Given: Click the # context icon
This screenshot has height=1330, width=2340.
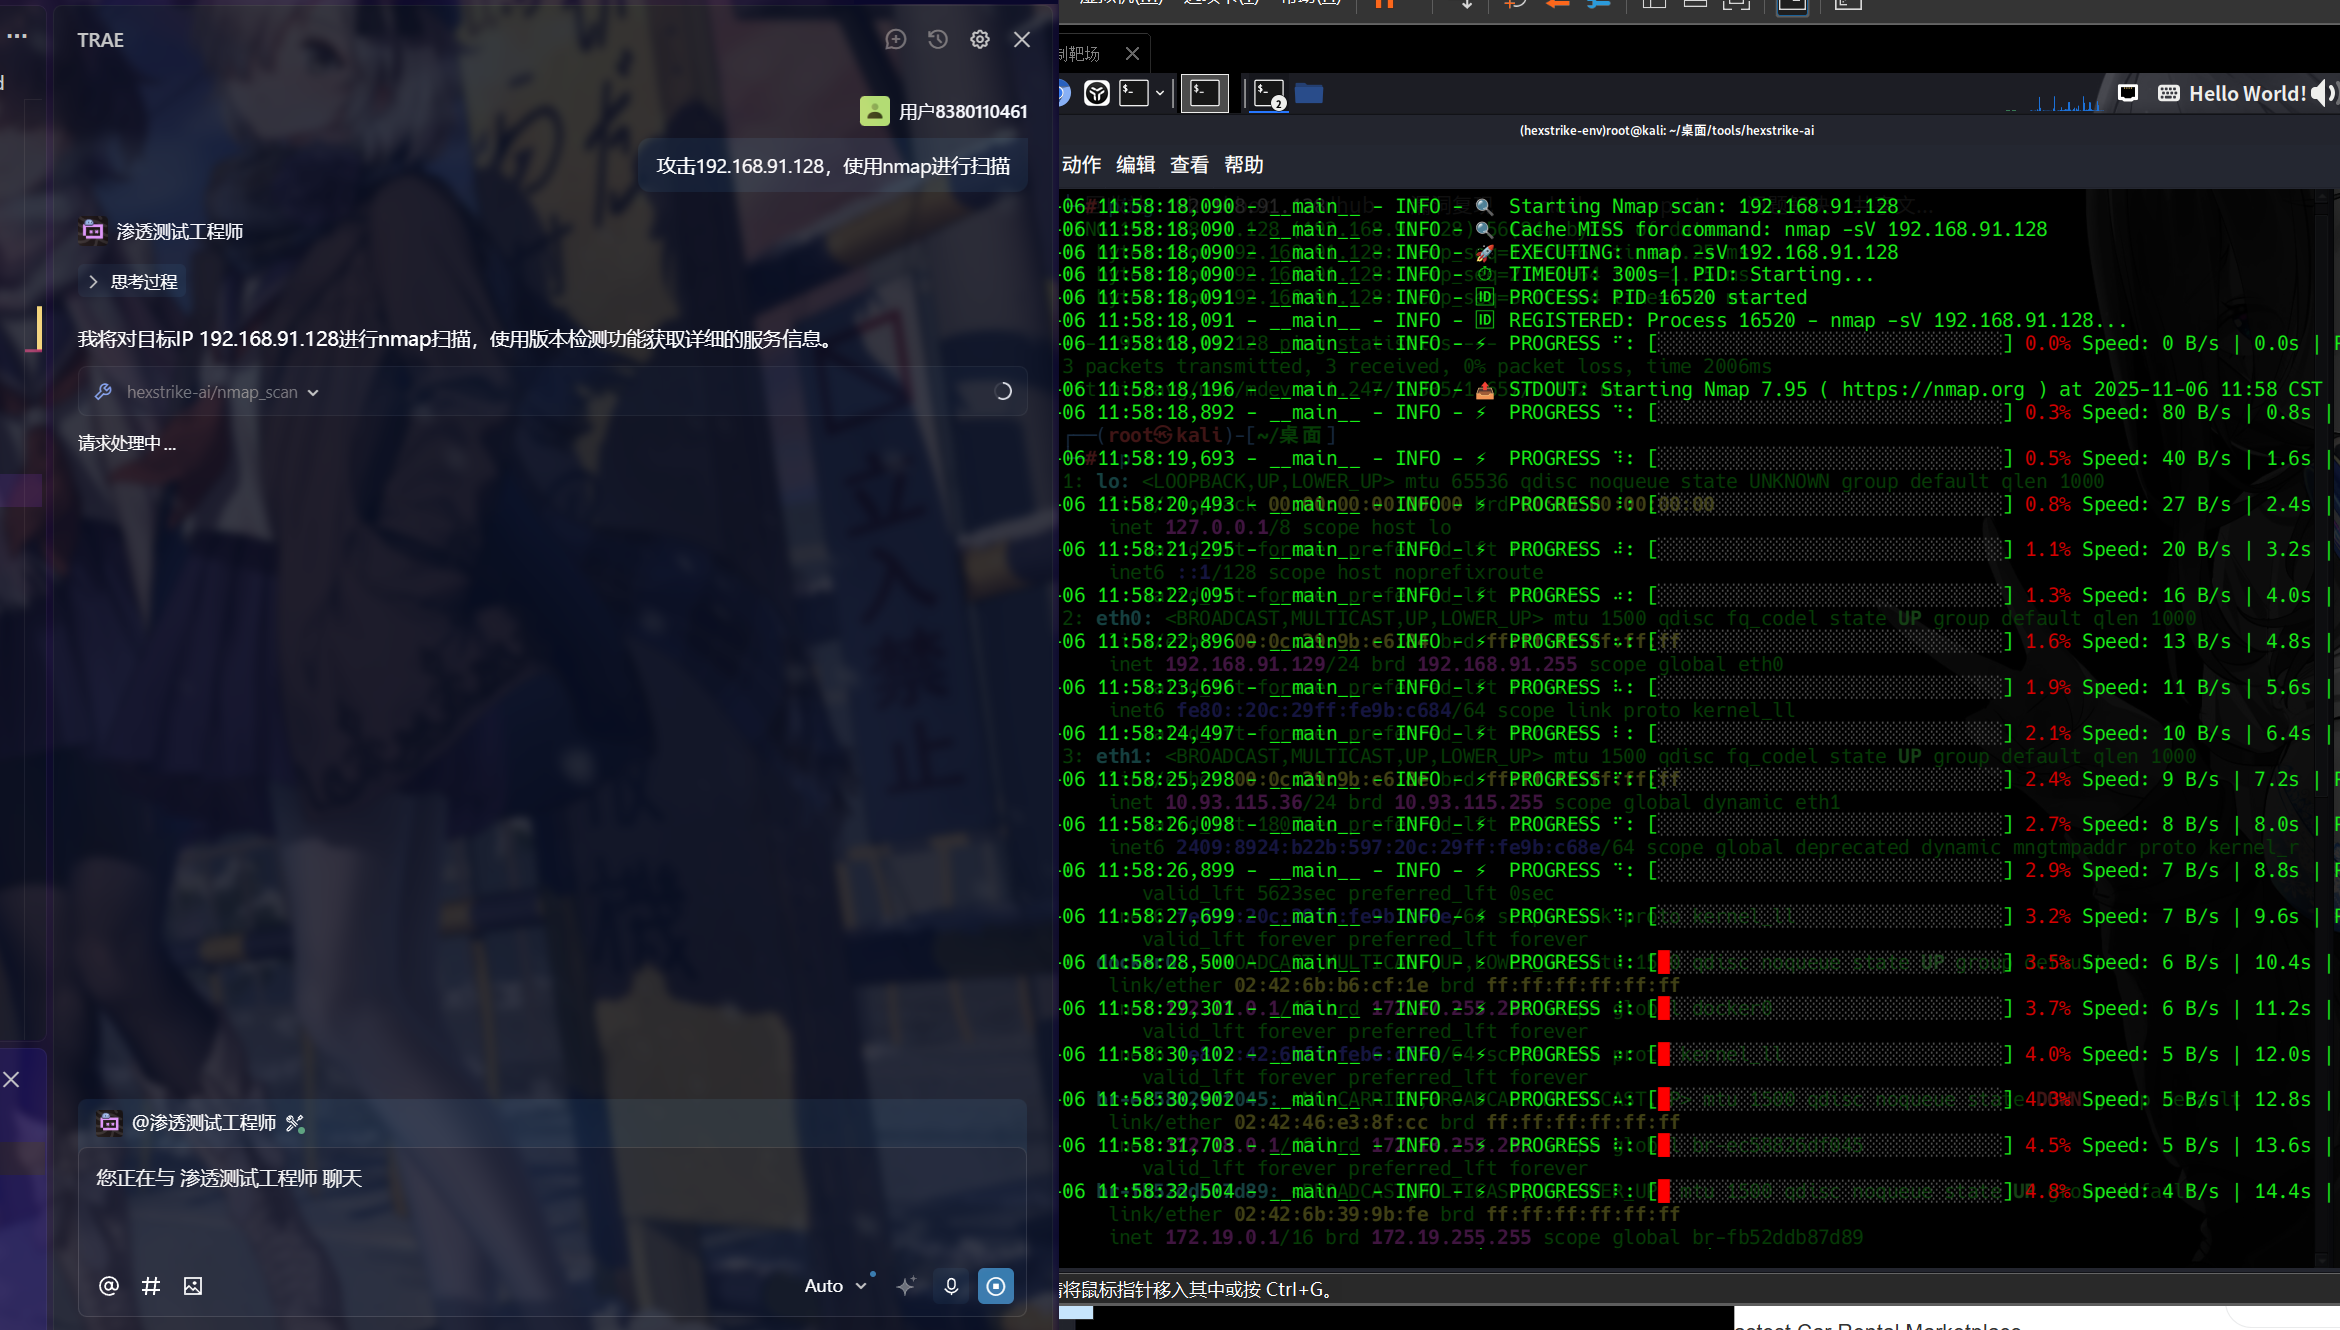Looking at the screenshot, I should [x=151, y=1286].
